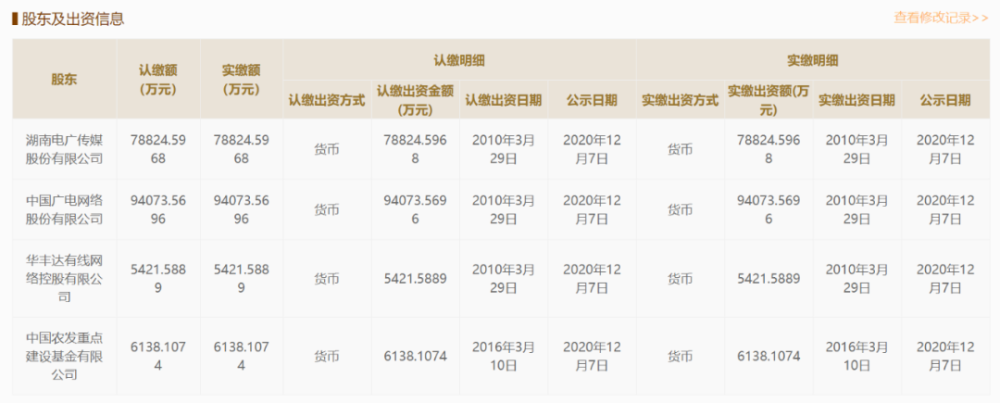Click the 实缴出资额(万元) column header
Screen dimensions: 1000x403
pos(768,100)
